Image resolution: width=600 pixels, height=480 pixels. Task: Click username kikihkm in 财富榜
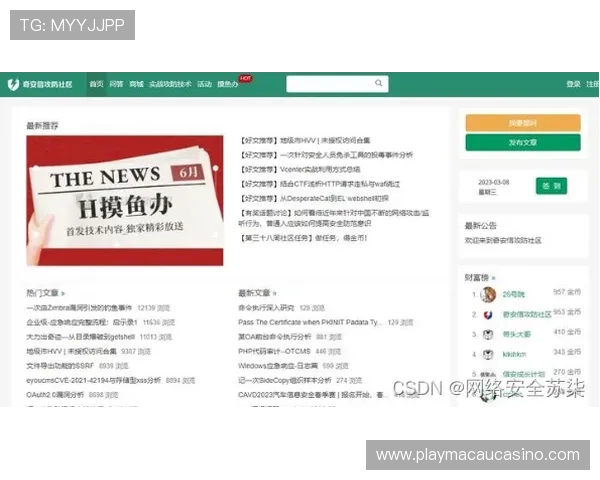coord(514,354)
